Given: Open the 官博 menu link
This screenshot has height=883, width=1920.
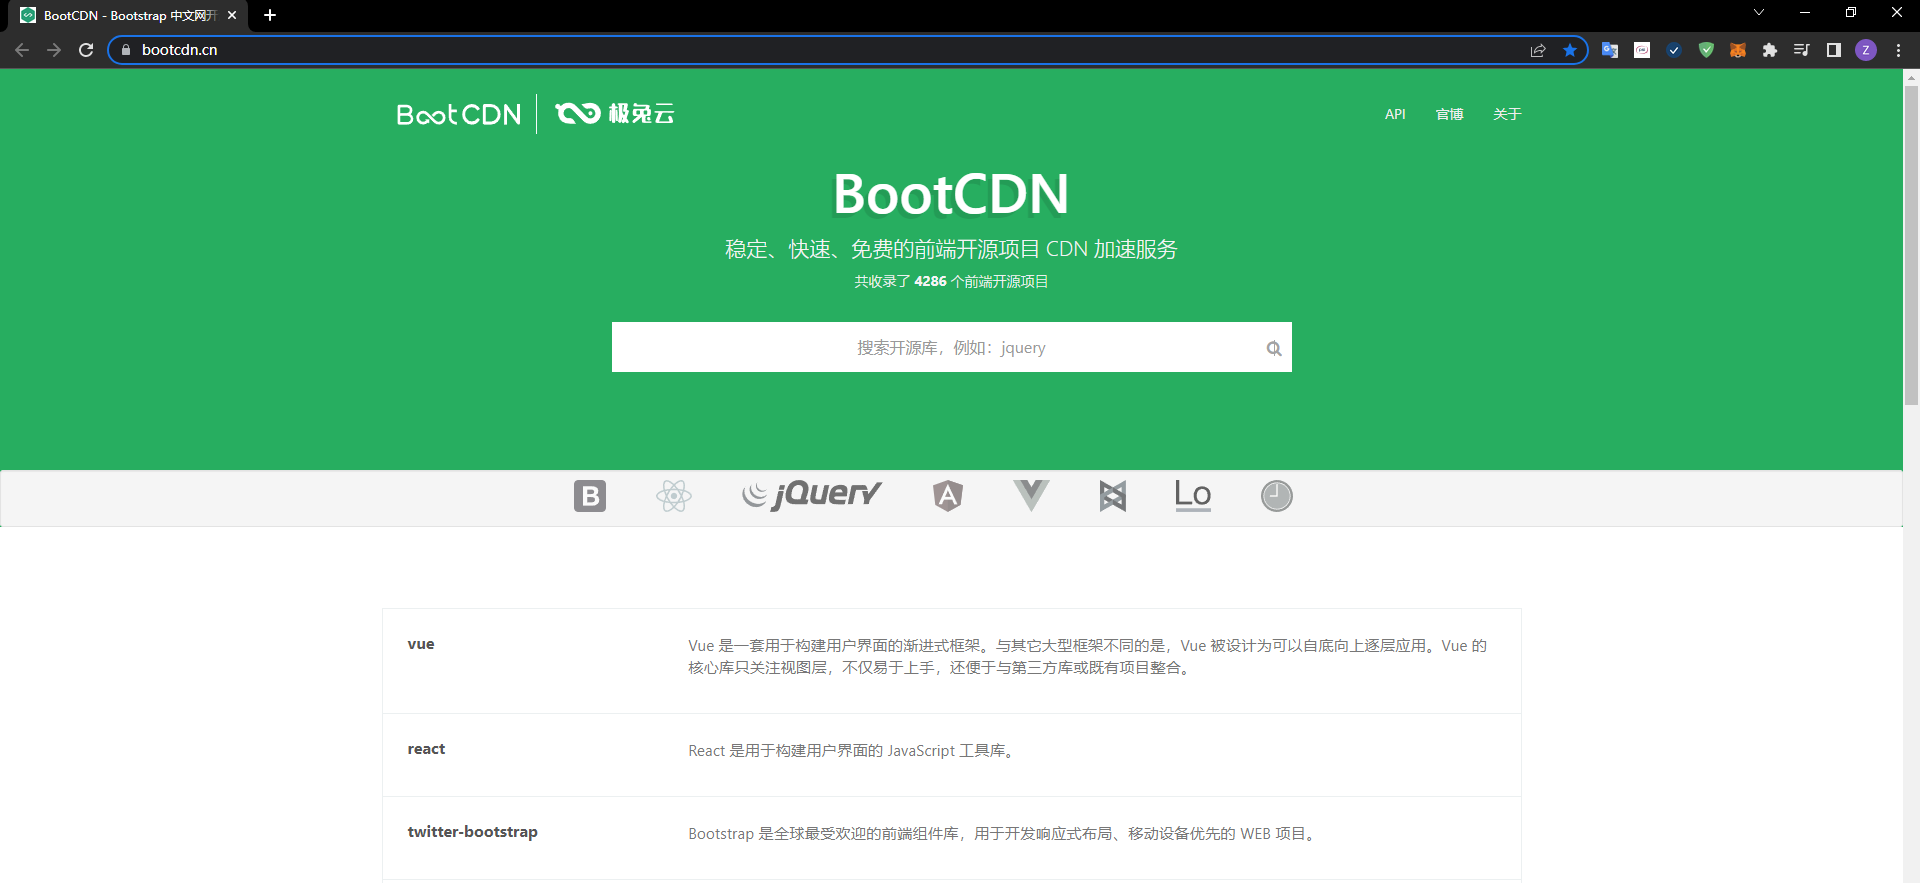Looking at the screenshot, I should [1449, 114].
